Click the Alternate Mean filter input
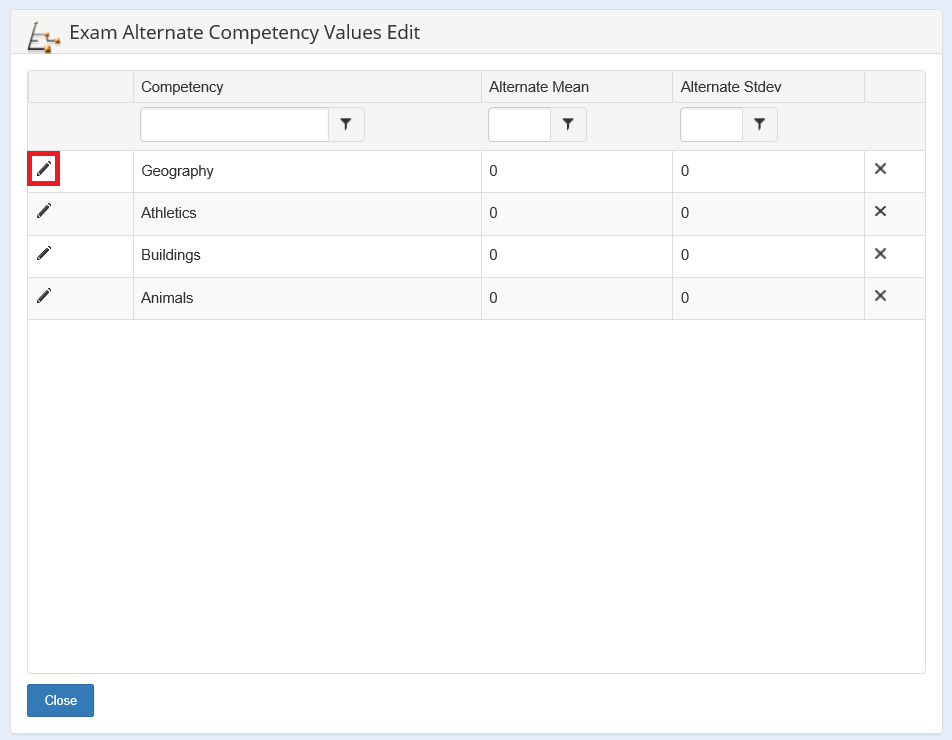952x740 pixels. pyautogui.click(x=519, y=125)
